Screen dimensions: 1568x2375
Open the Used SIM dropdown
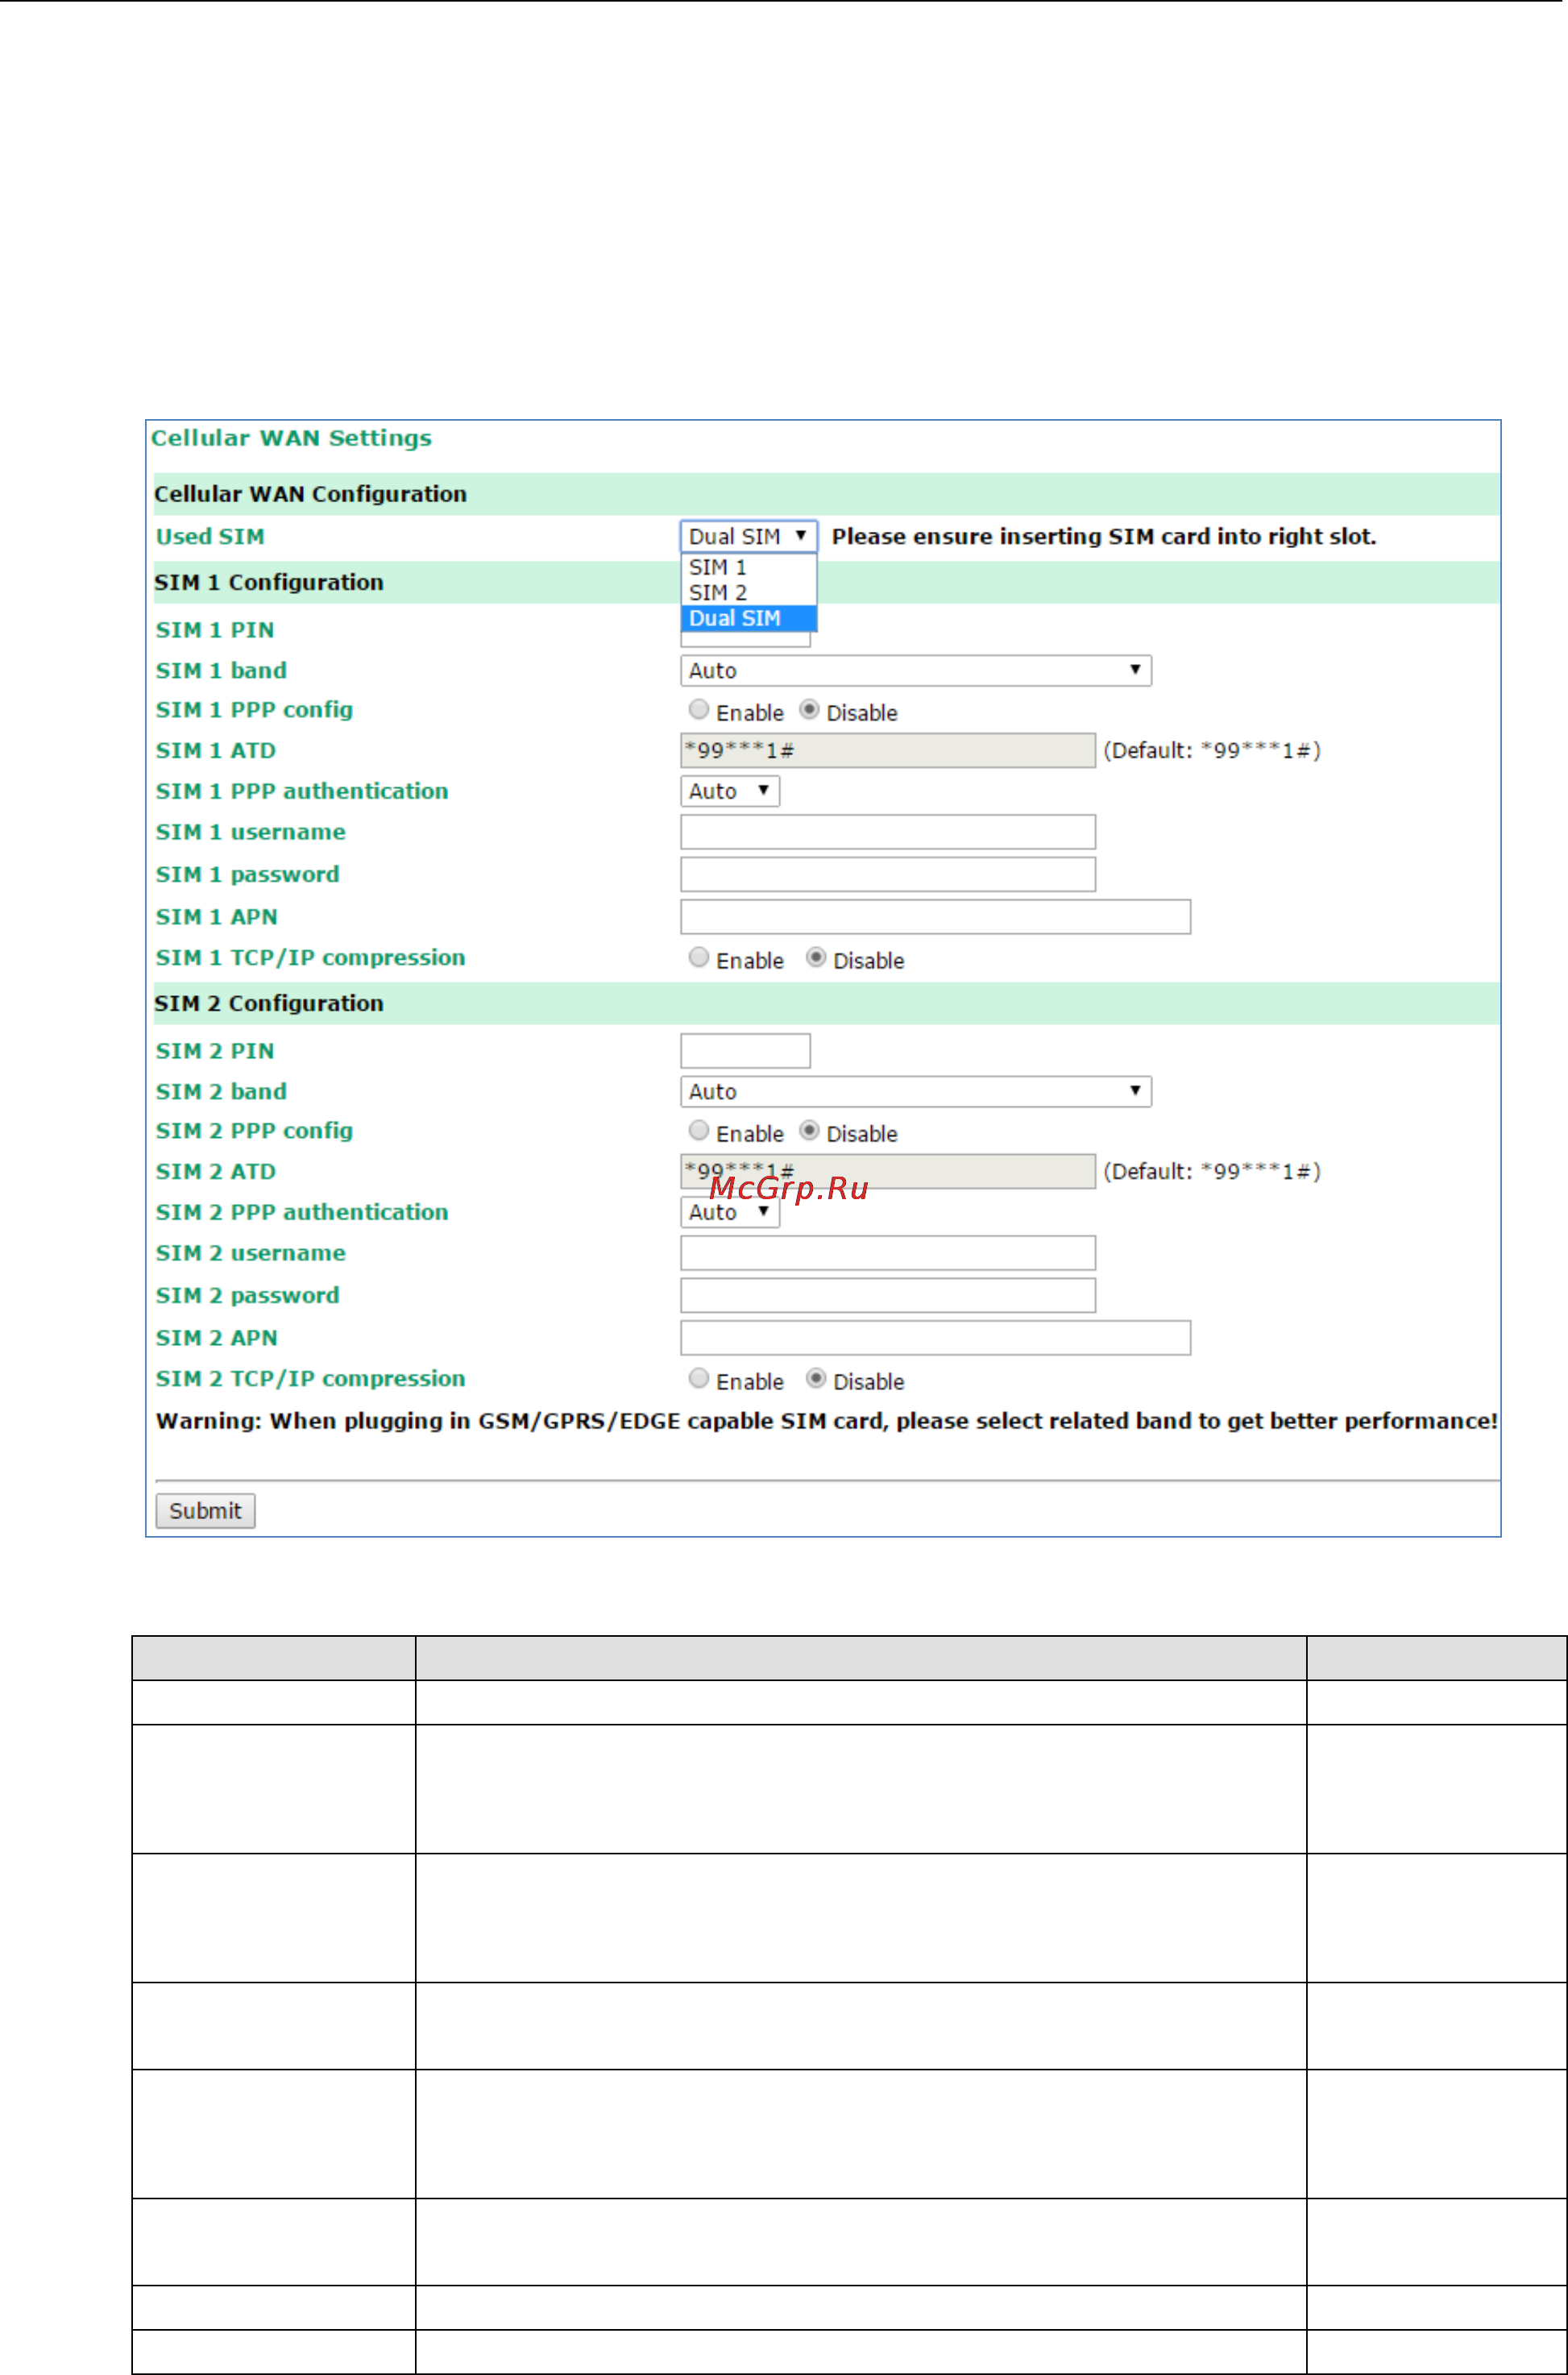coord(748,536)
